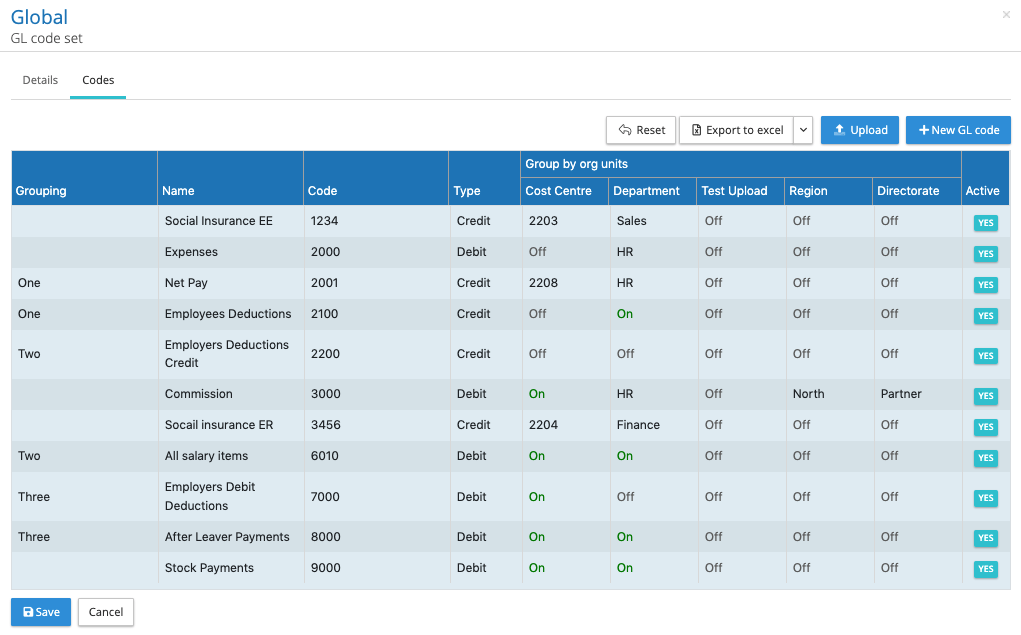The width and height of the screenshot is (1021, 635).
Task: Open Cost Centre value for Commission row
Action: pos(537,394)
